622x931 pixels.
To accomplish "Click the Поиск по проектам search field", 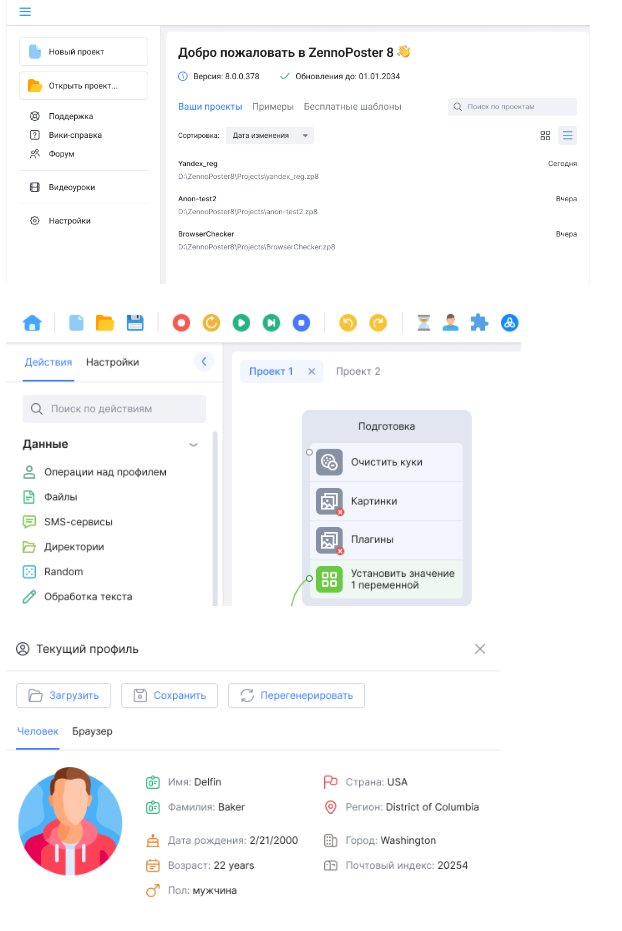I will click(x=512, y=107).
